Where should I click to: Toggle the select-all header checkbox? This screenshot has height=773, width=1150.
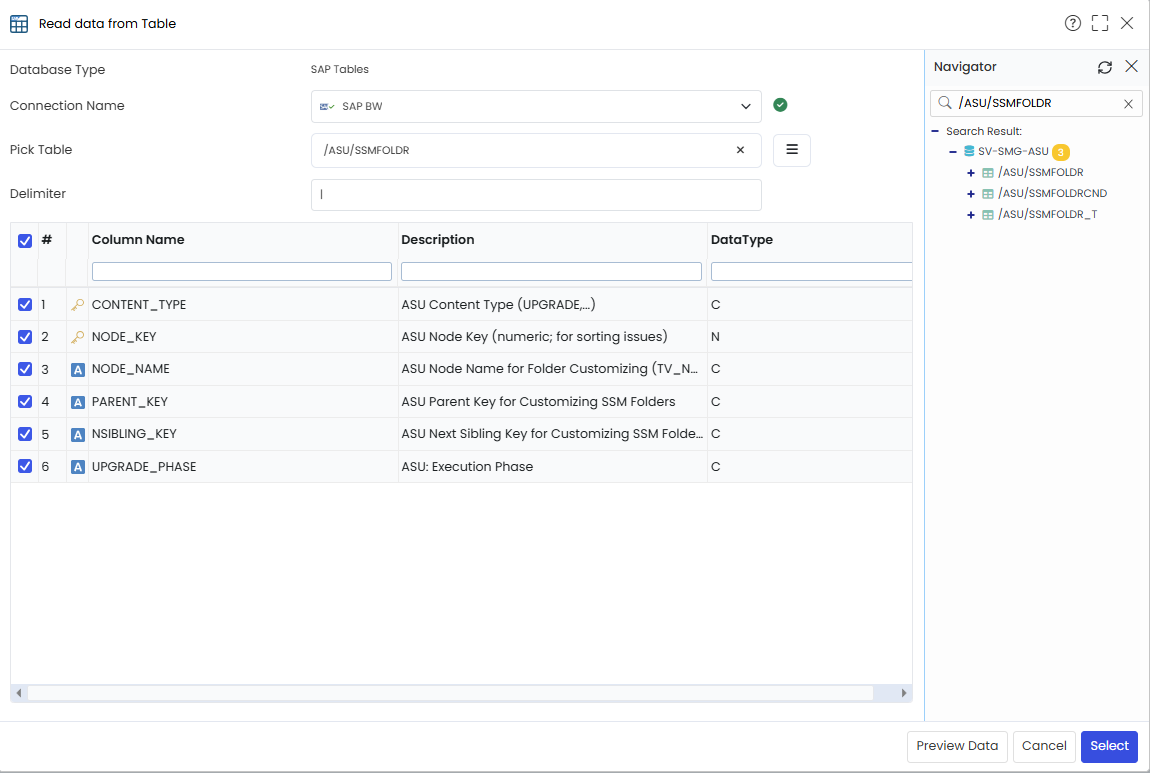tap(25, 241)
